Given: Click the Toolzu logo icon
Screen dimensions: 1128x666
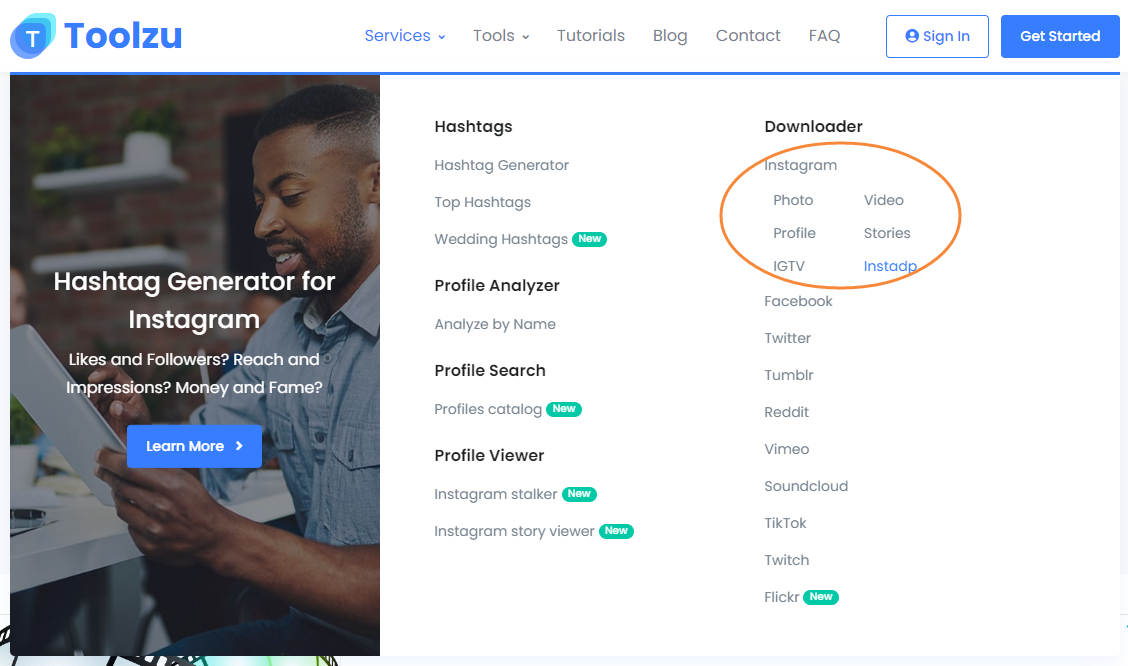Looking at the screenshot, I should pos(33,36).
